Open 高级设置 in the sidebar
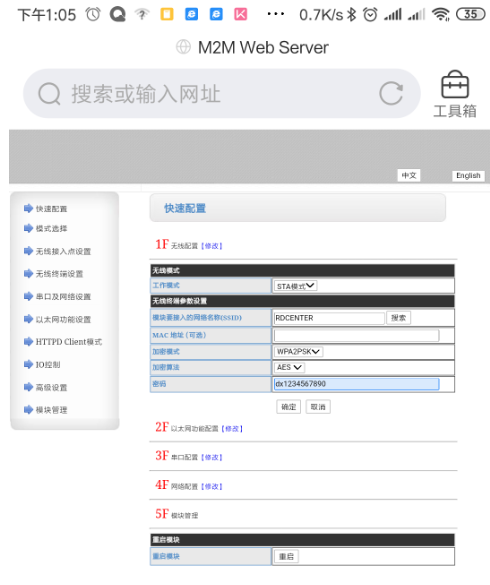The image size is (490, 585). (52, 388)
